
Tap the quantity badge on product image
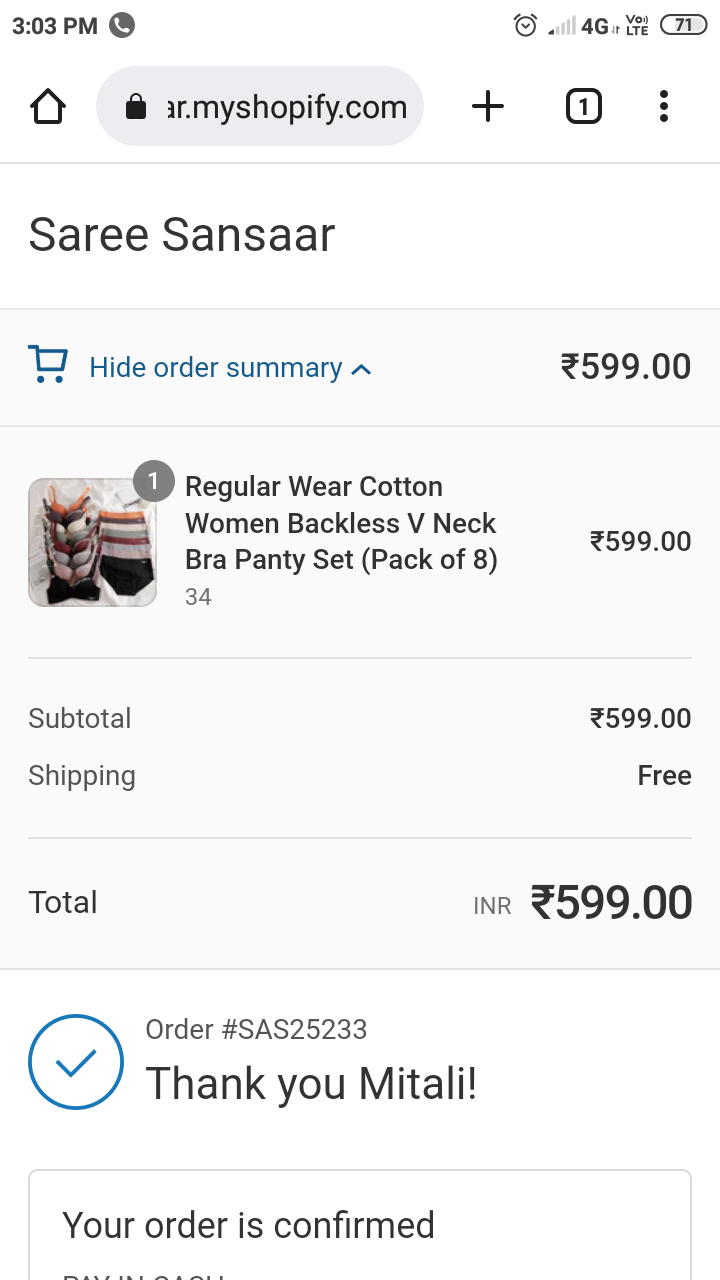pyautogui.click(x=153, y=481)
